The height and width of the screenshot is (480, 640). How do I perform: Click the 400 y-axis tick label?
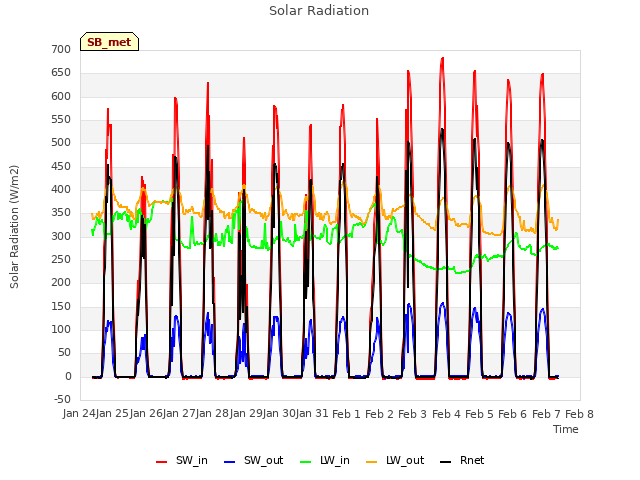pyautogui.click(x=61, y=189)
